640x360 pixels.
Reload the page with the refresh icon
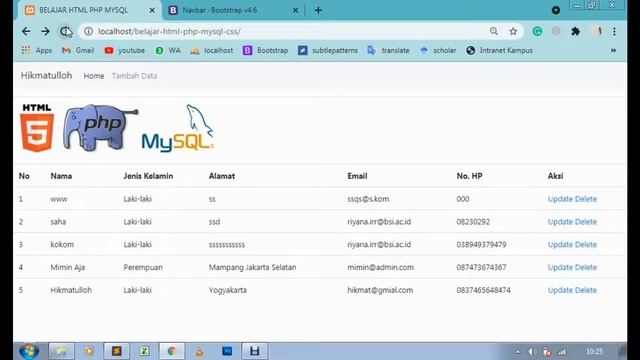point(65,31)
